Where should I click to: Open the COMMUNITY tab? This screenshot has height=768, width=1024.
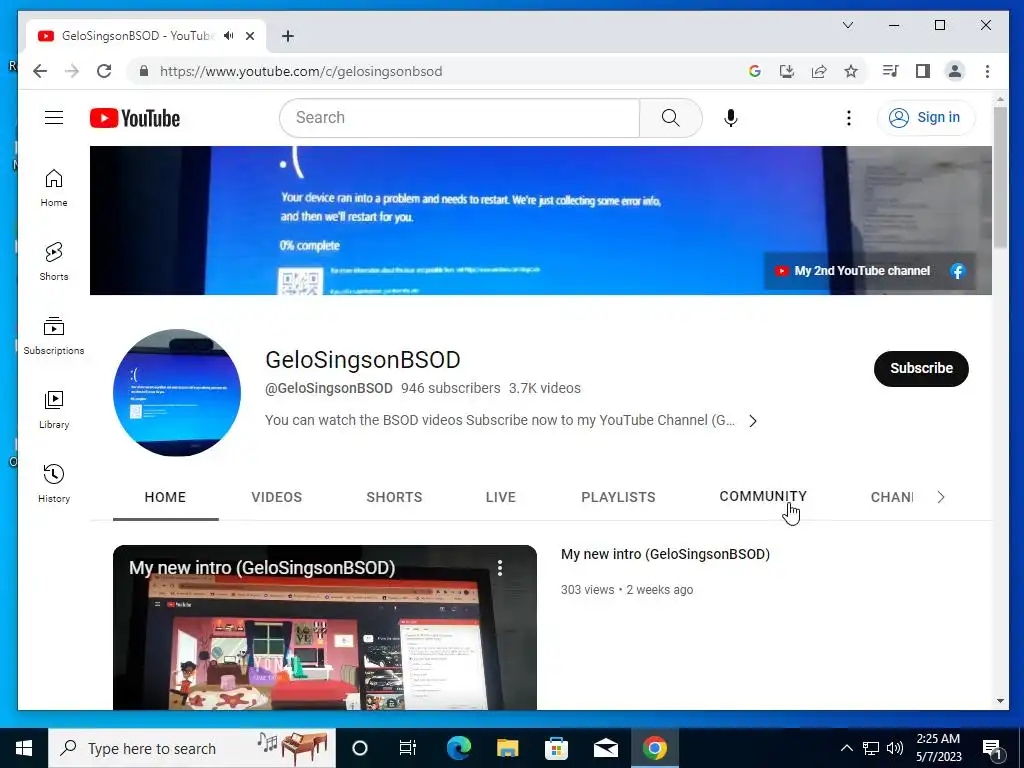tap(763, 496)
